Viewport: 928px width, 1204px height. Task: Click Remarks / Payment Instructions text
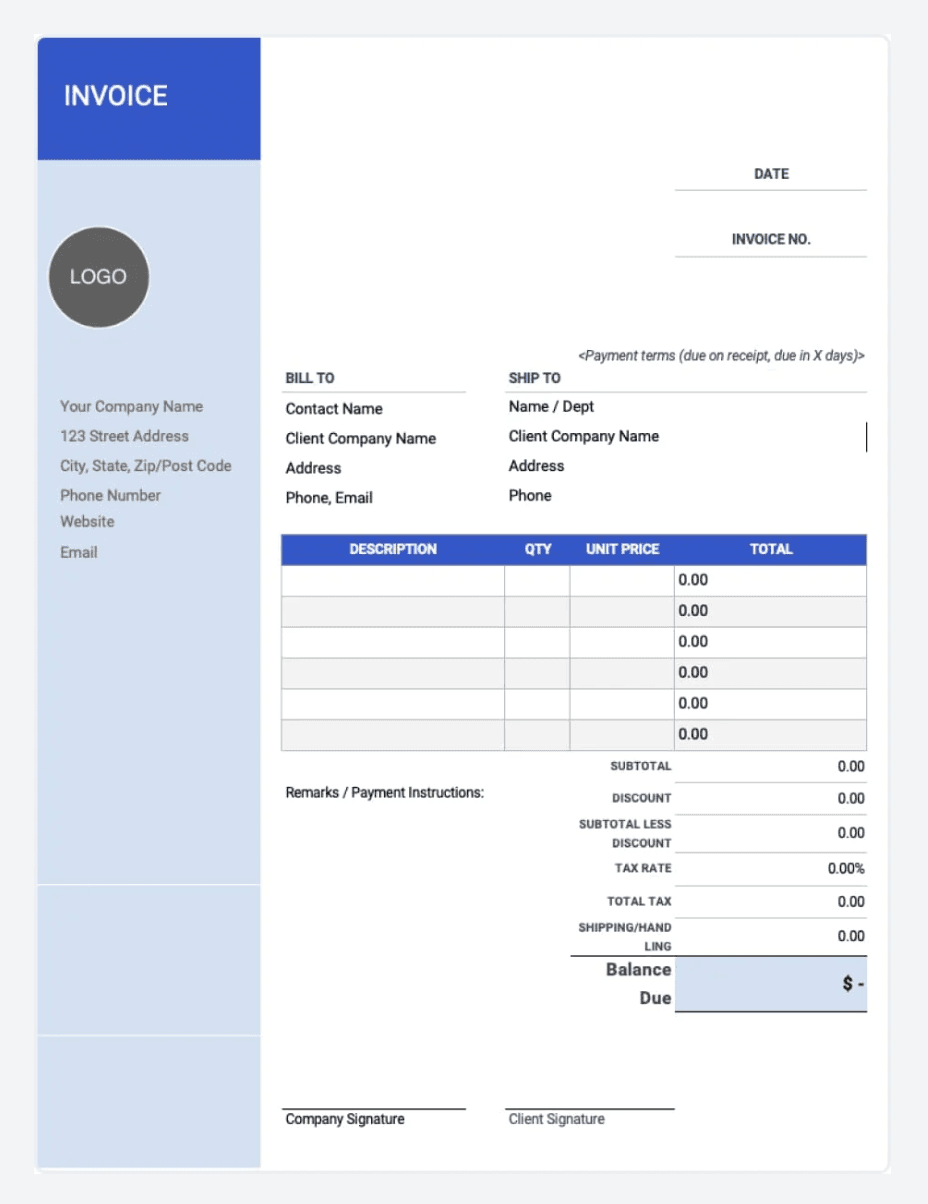385,793
